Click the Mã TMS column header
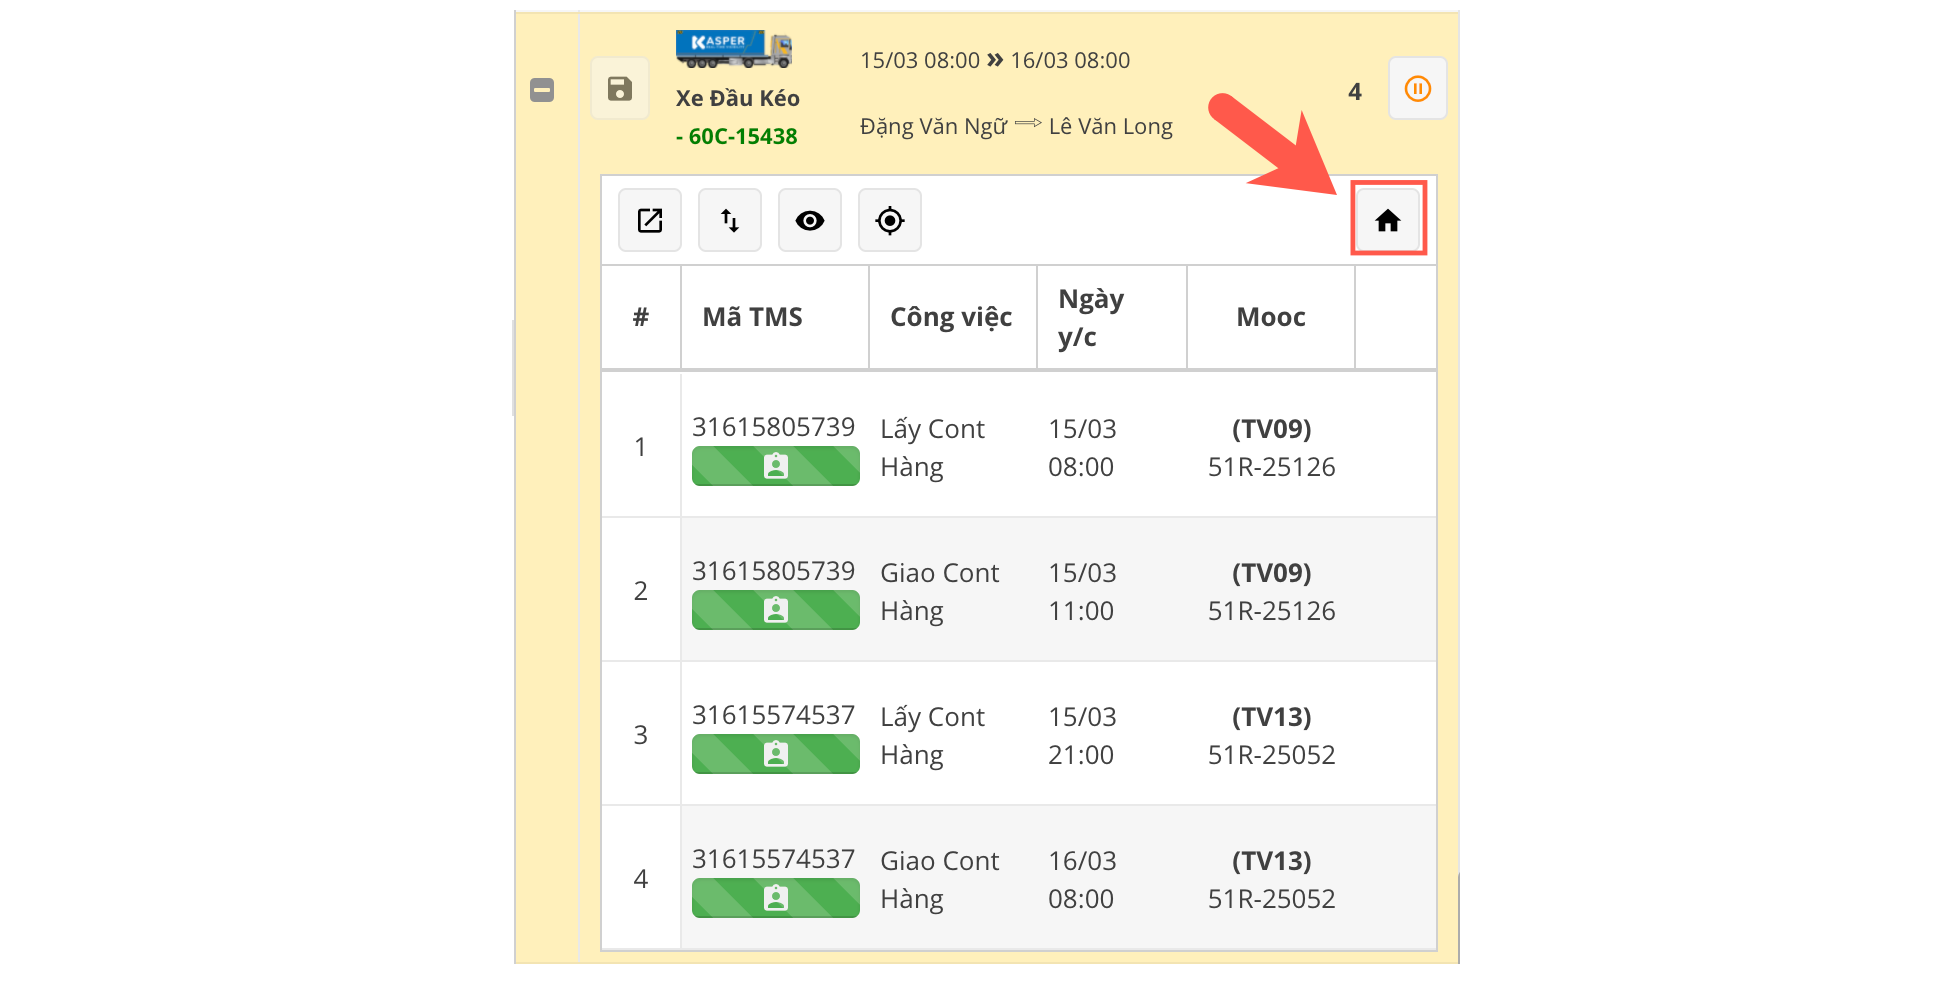The image size is (1950, 982). point(752,317)
